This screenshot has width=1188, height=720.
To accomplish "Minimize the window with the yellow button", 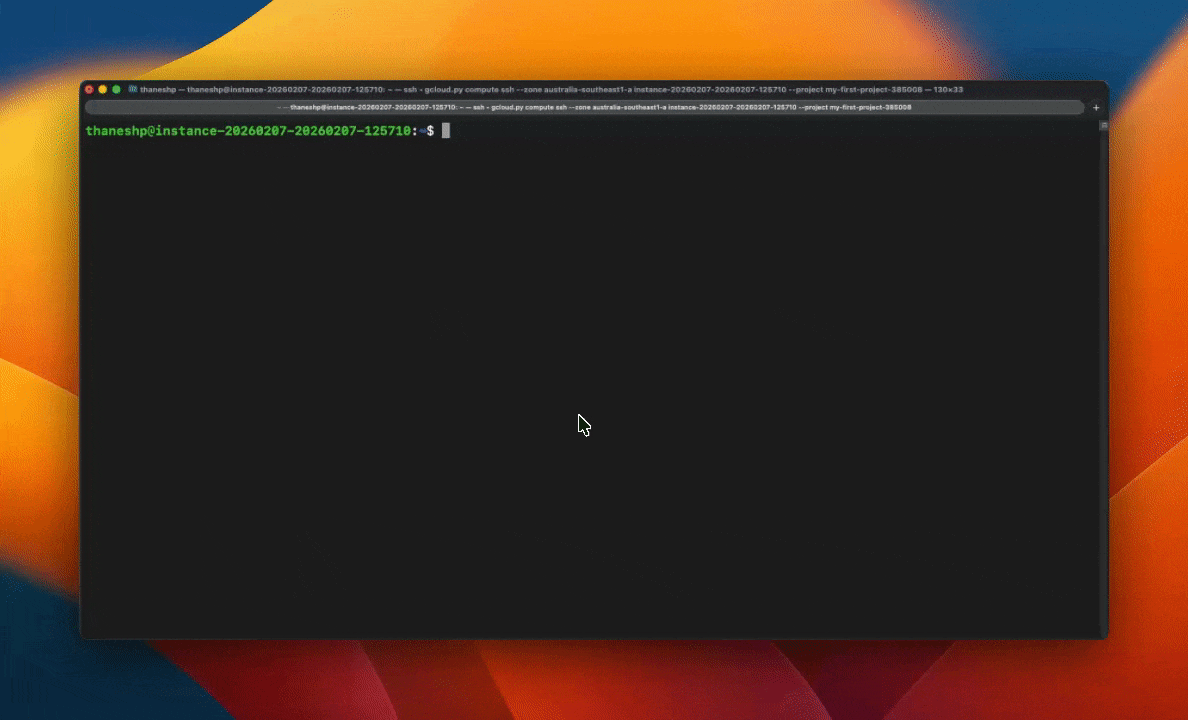I will click(102, 89).
